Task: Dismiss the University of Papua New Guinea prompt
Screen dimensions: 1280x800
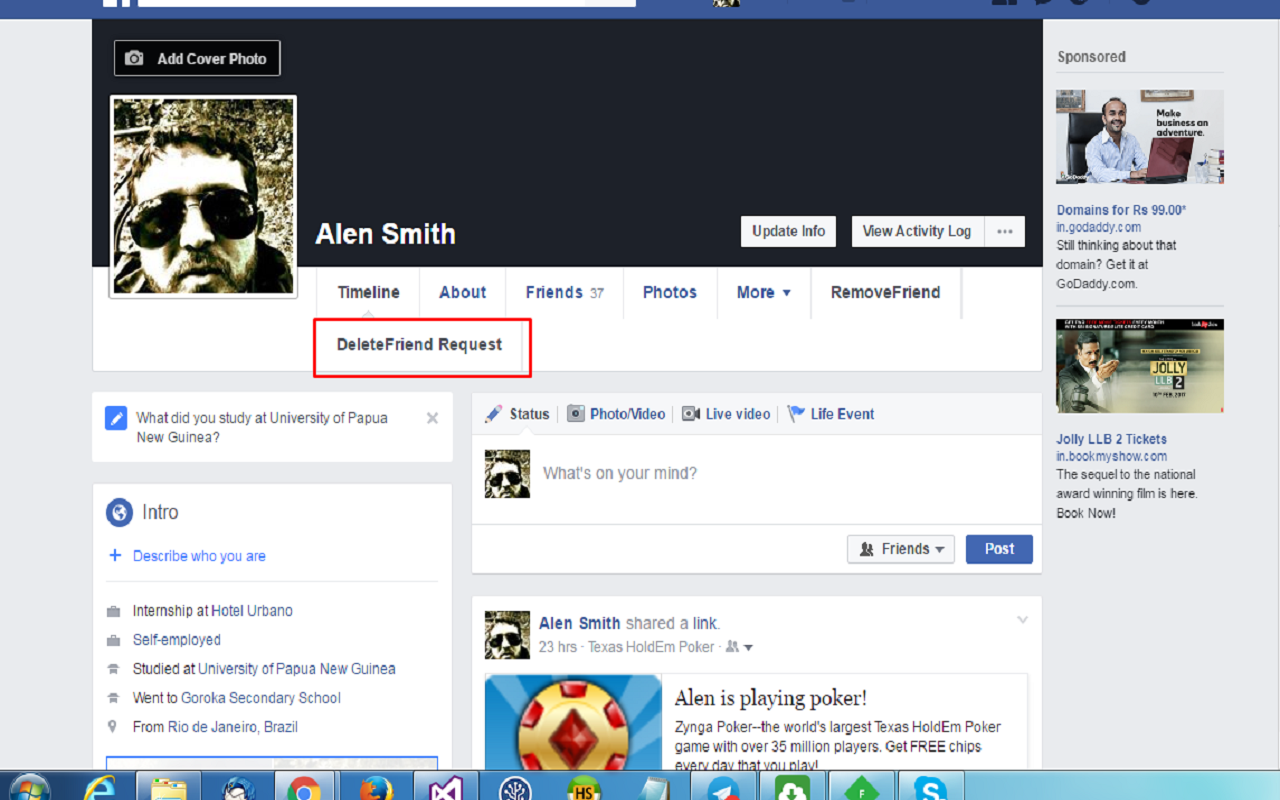Action: pyautogui.click(x=432, y=418)
